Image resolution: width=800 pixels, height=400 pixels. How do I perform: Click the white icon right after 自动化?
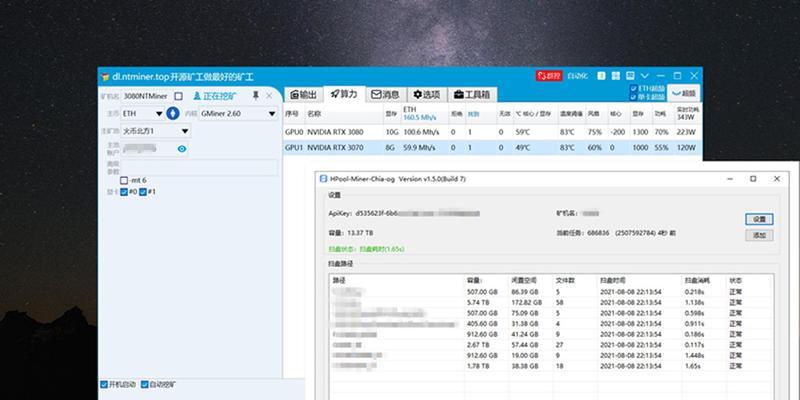tap(601, 76)
